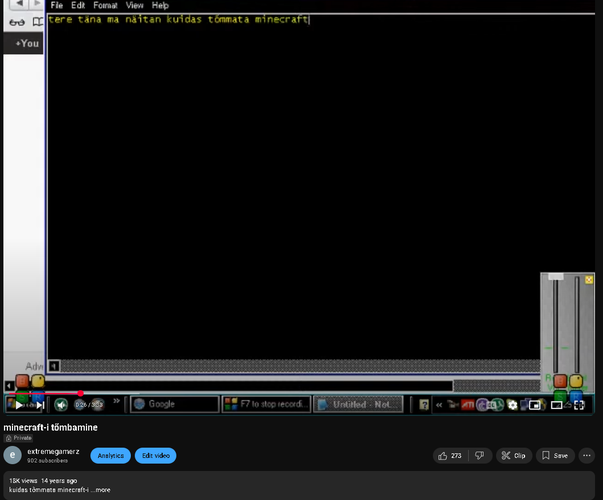Click the ATI tray icon
603x500 pixels.
(x=468, y=405)
